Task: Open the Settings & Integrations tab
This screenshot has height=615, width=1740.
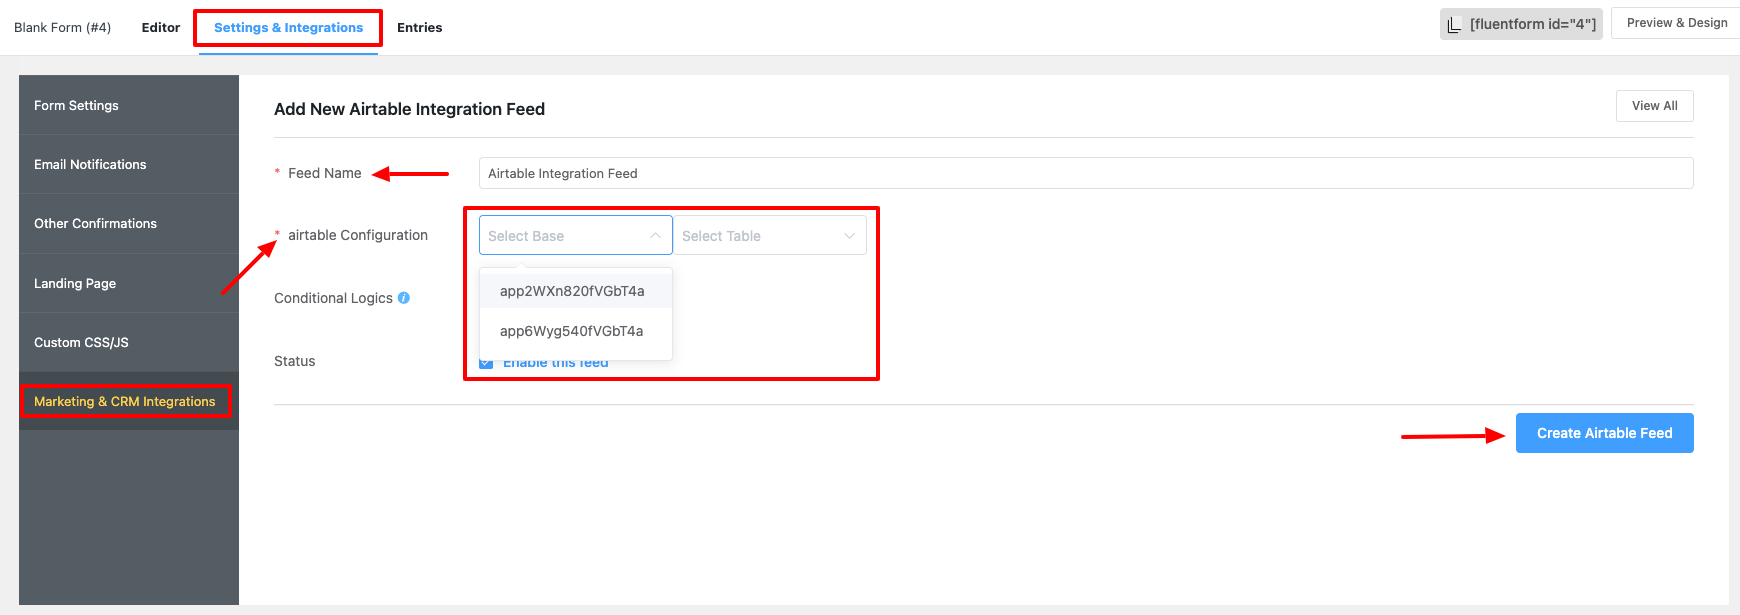Action: tap(288, 27)
